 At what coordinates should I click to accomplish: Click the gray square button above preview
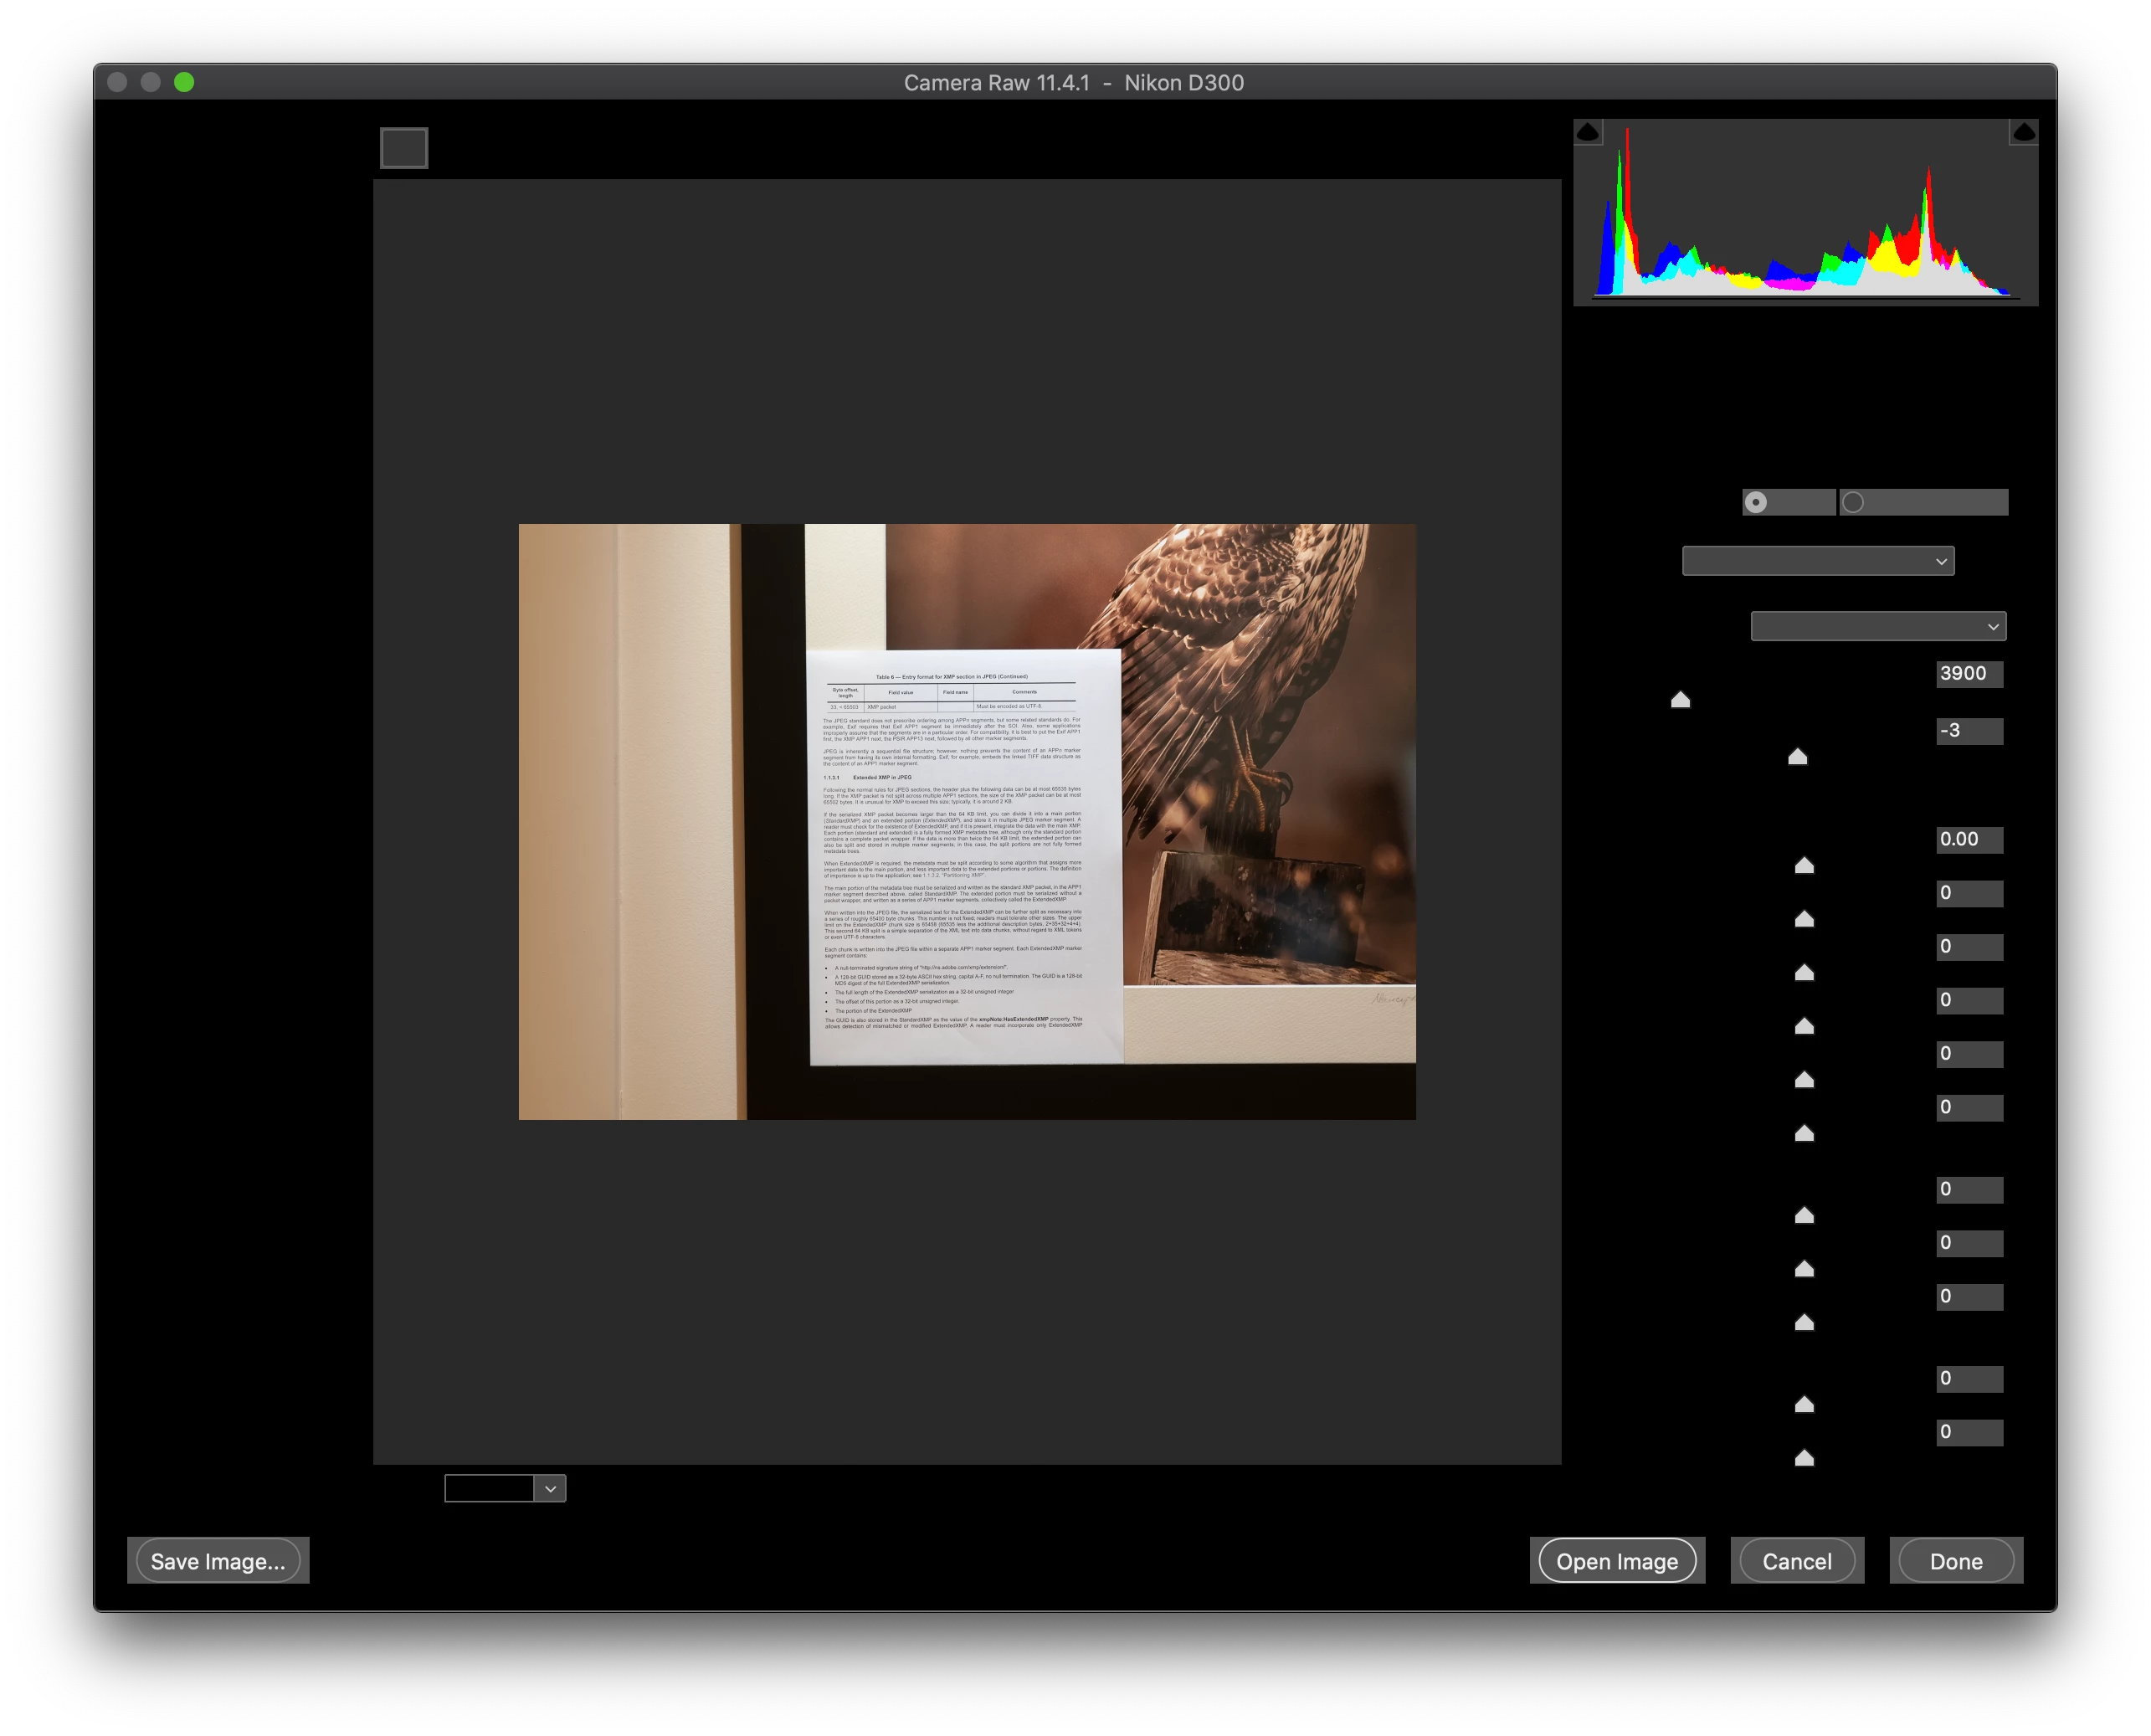click(404, 148)
